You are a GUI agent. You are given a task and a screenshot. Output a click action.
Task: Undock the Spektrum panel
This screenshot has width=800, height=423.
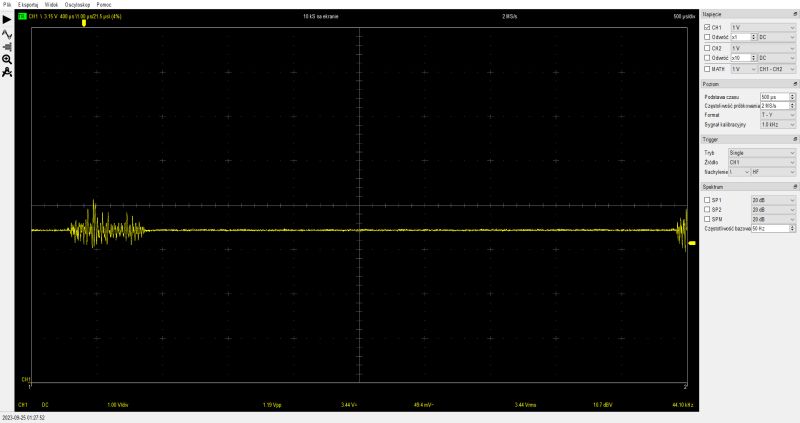coord(795,187)
